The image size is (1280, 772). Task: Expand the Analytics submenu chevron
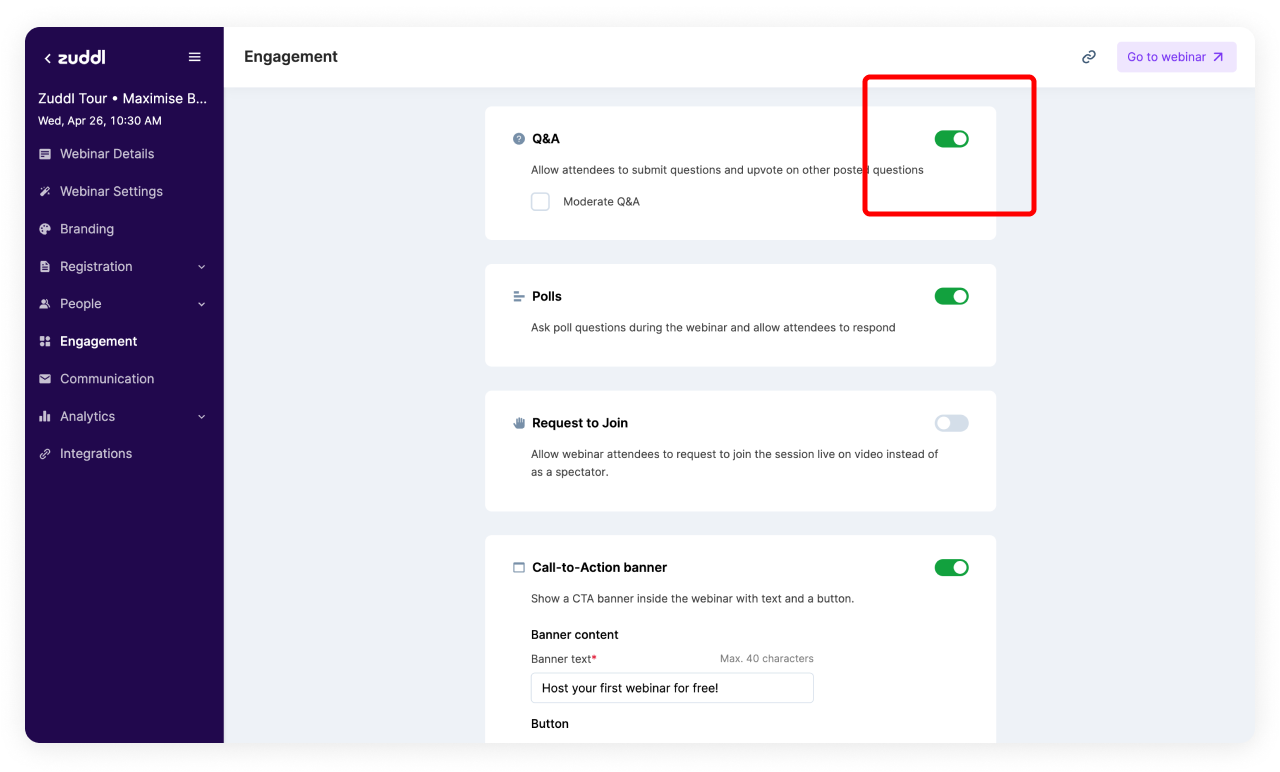coord(202,417)
